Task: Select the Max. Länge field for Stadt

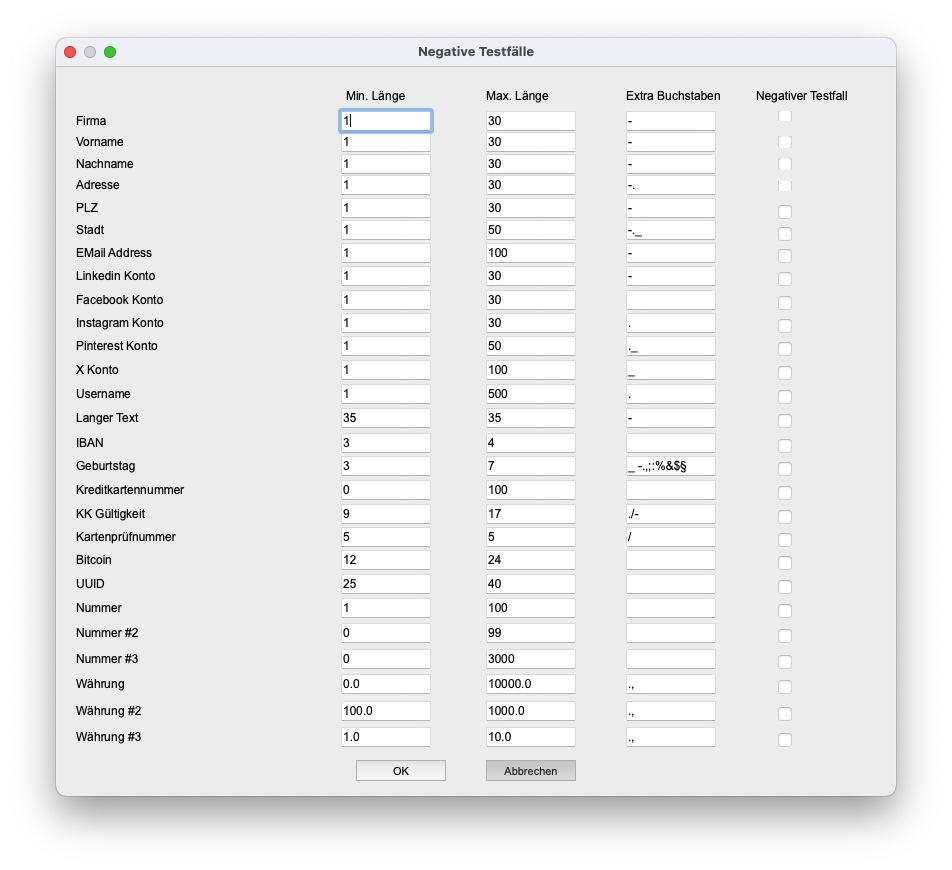Action: [531, 230]
